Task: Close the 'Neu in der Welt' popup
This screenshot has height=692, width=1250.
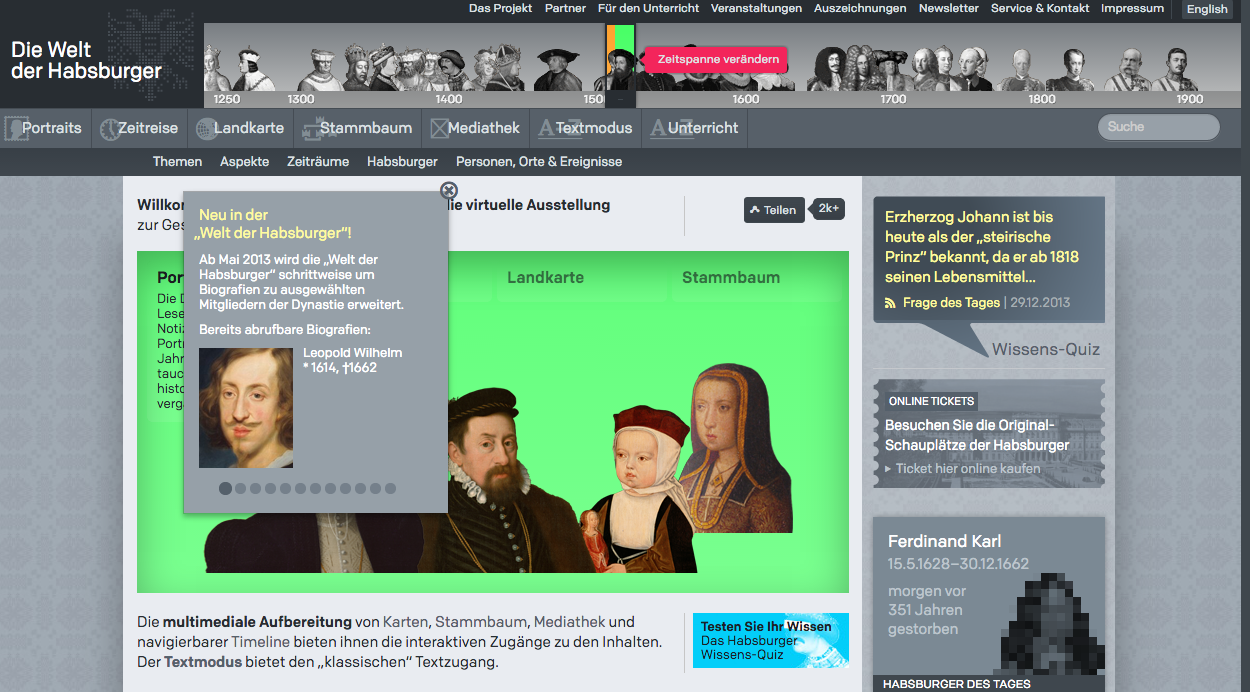Action: coord(449,190)
